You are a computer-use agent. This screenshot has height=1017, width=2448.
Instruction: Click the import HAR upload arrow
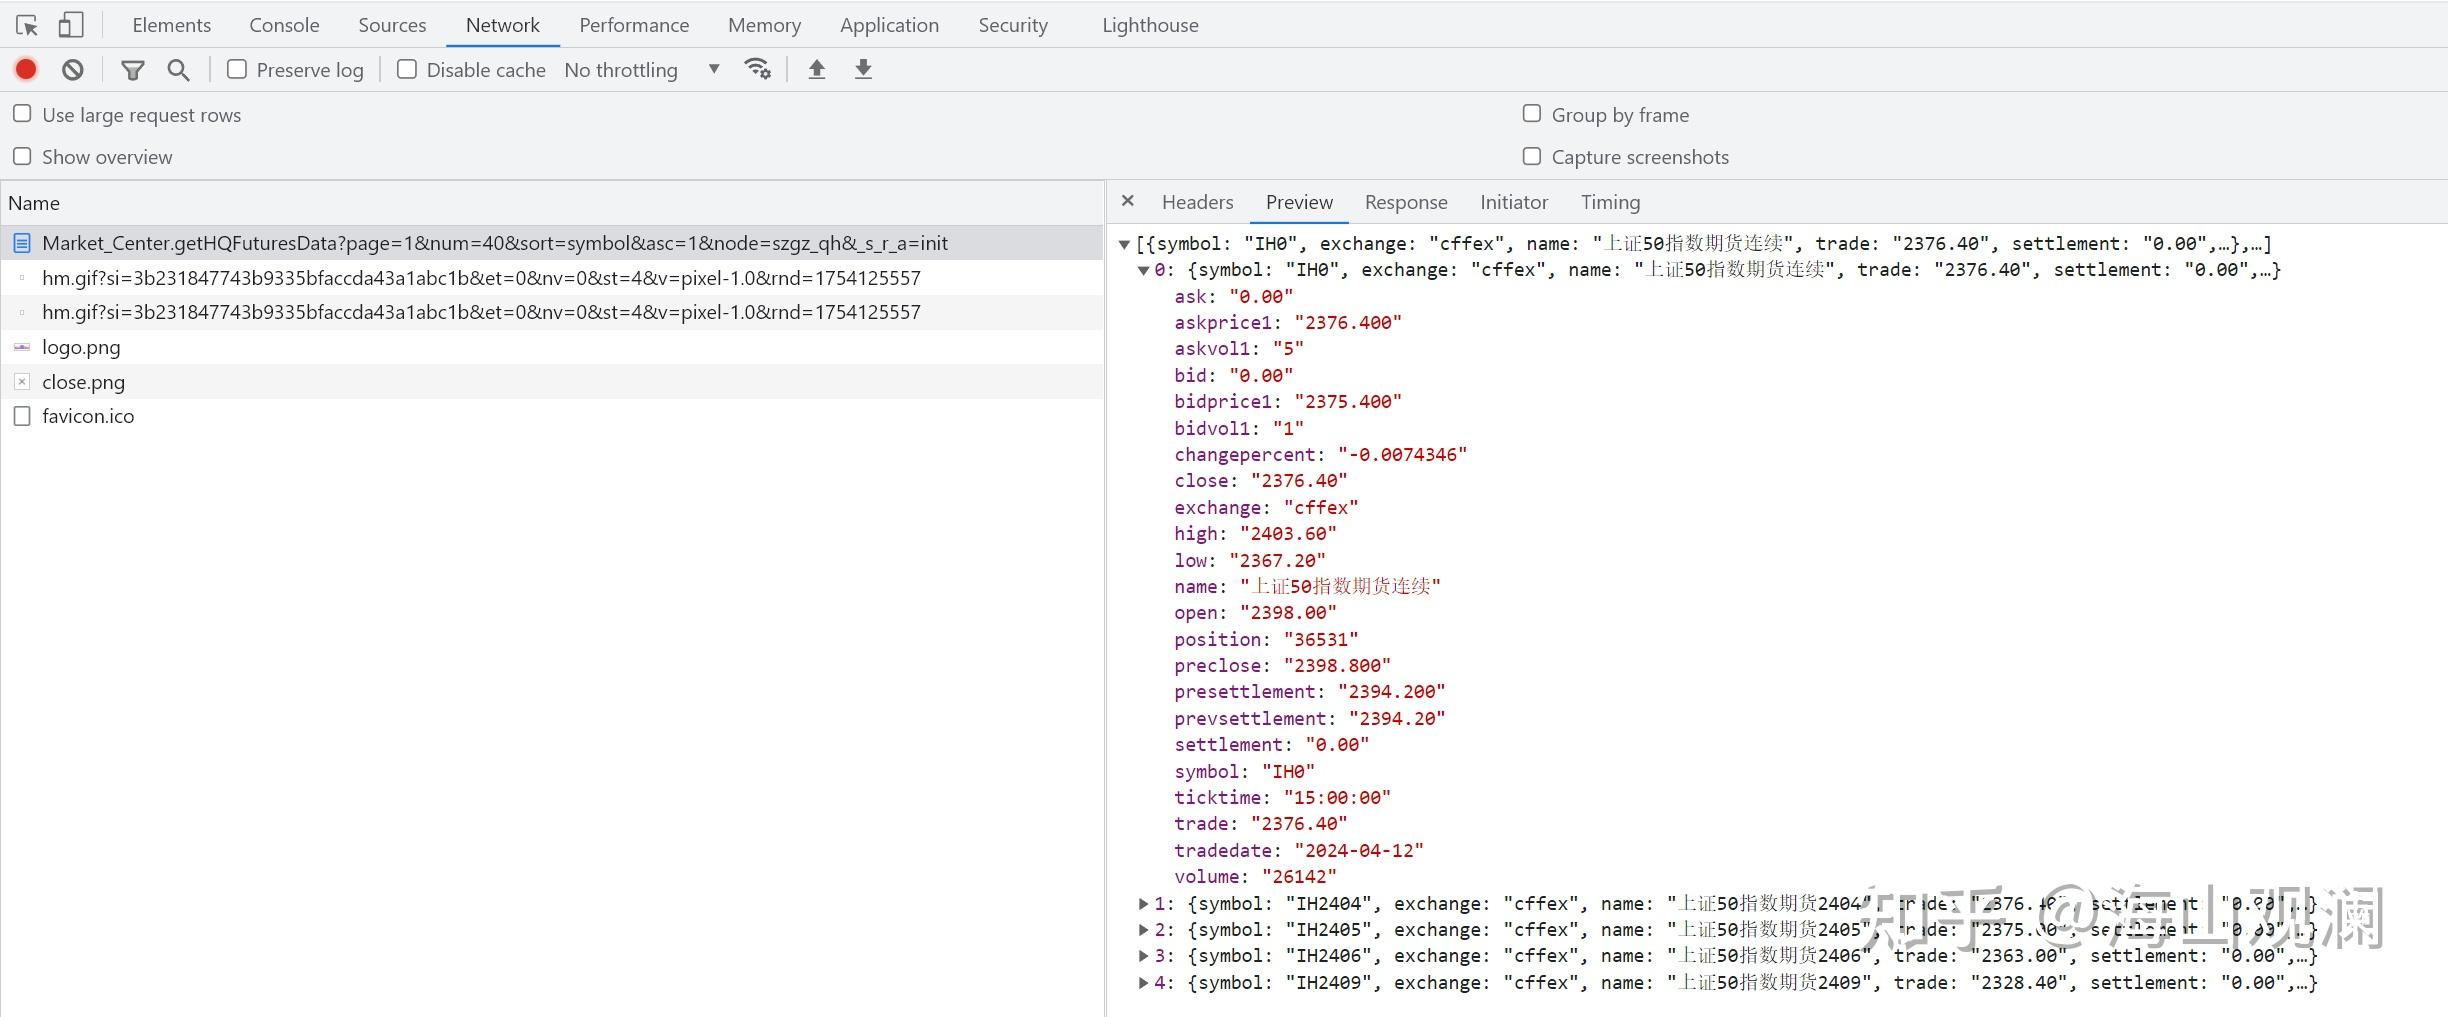click(x=816, y=69)
